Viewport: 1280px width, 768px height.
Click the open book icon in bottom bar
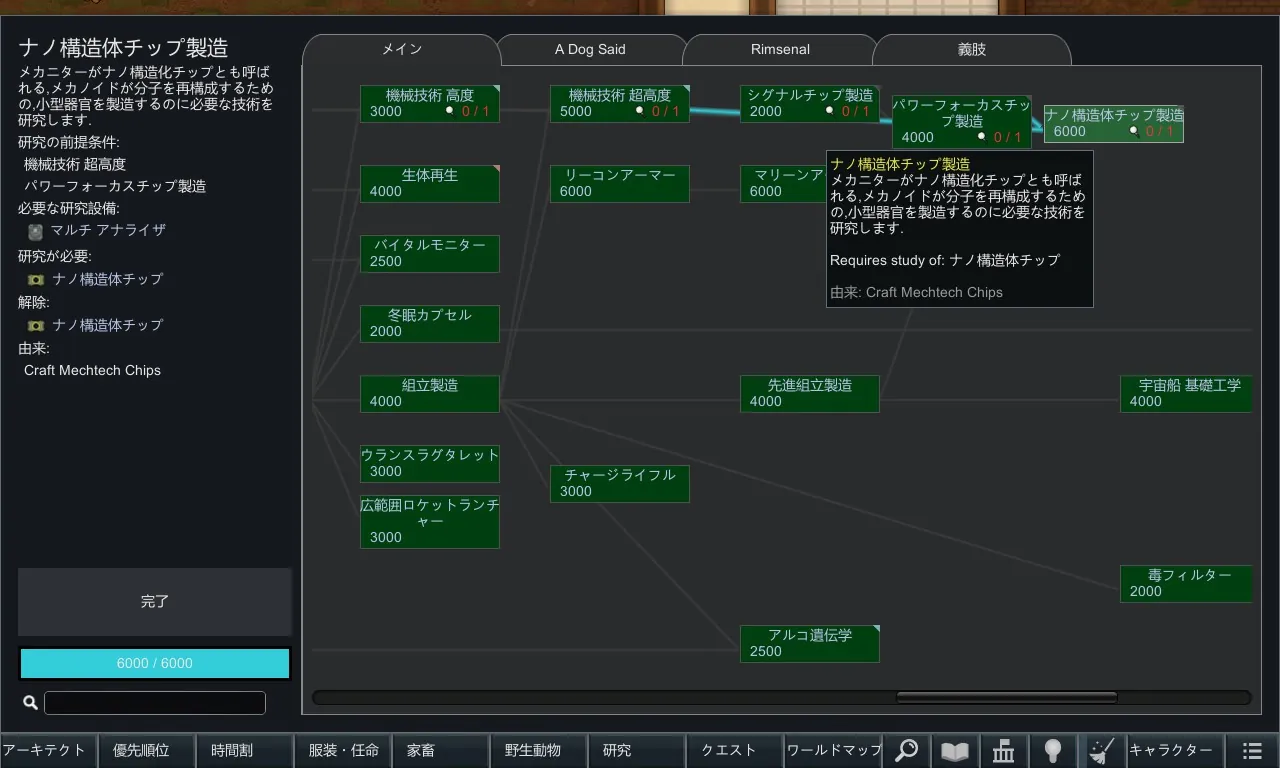point(955,750)
